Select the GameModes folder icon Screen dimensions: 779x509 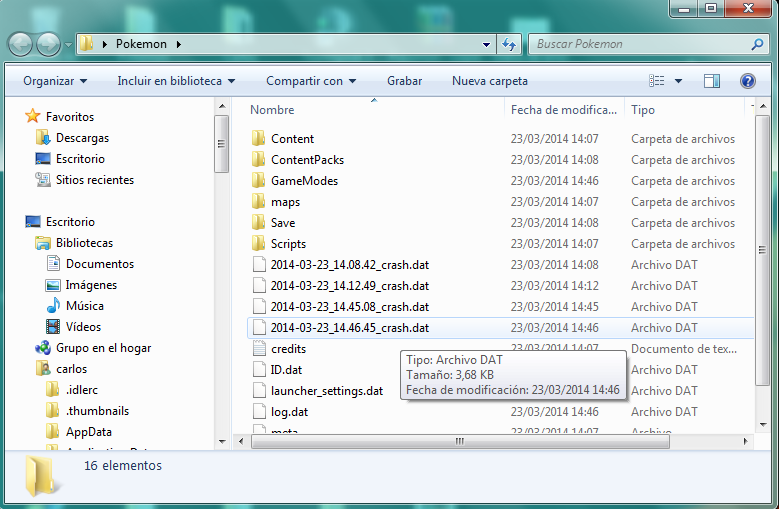pyautogui.click(x=258, y=180)
